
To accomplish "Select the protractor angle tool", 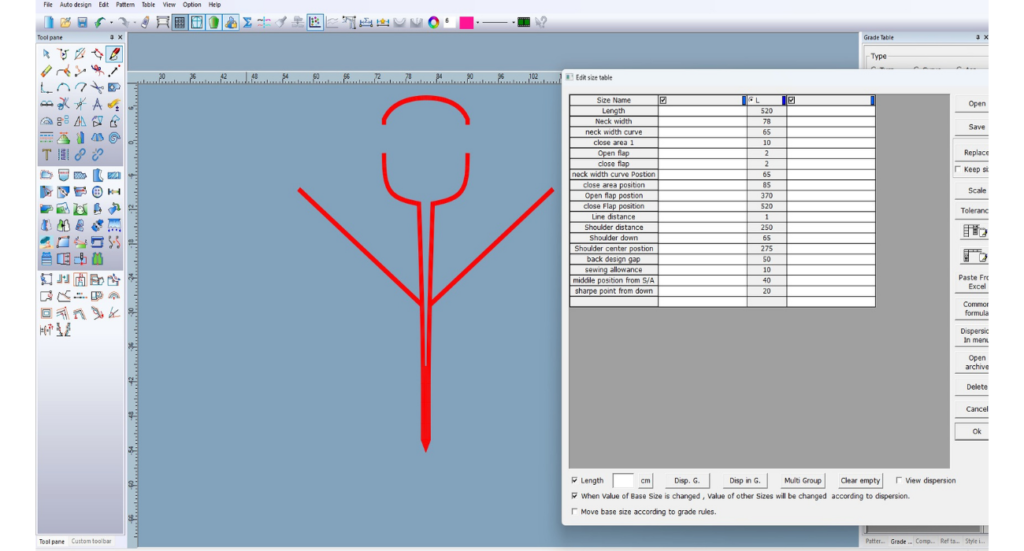I will [x=46, y=121].
